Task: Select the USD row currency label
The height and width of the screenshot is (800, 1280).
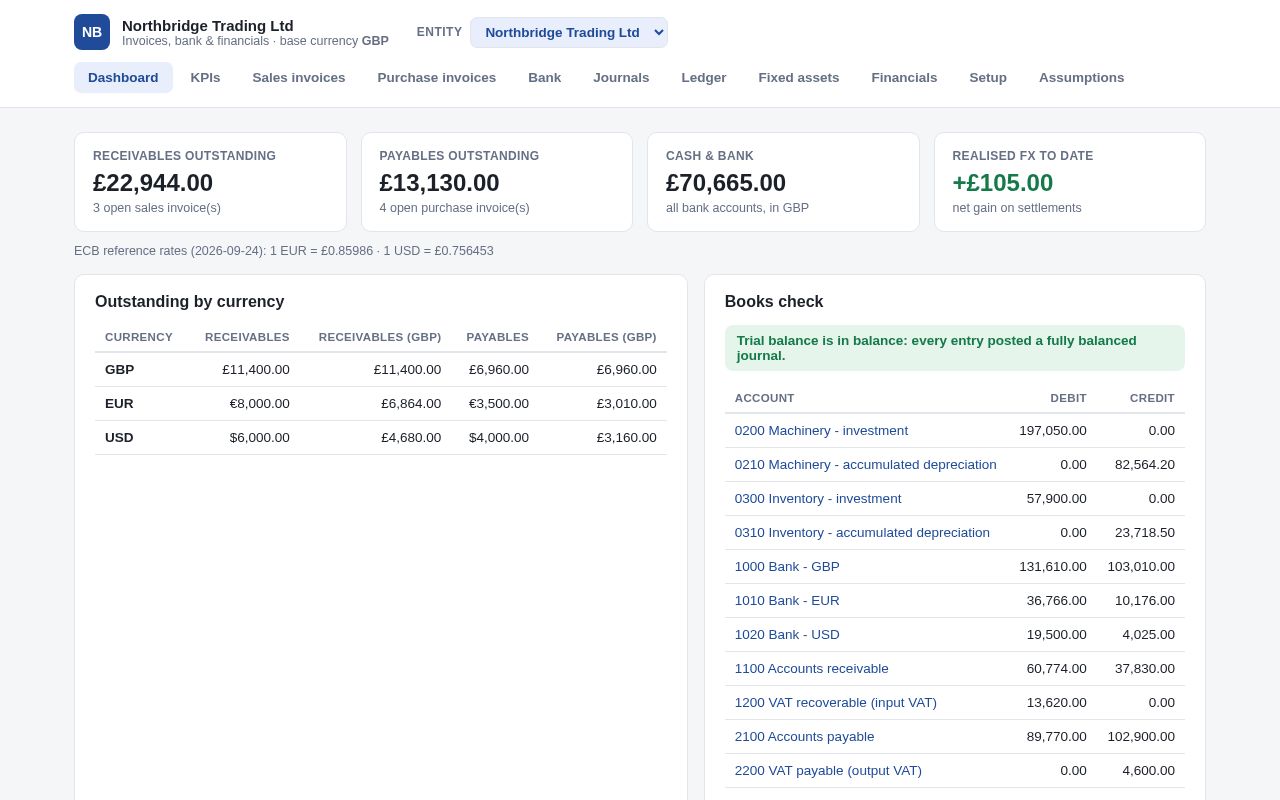Action: pyautogui.click(x=119, y=438)
